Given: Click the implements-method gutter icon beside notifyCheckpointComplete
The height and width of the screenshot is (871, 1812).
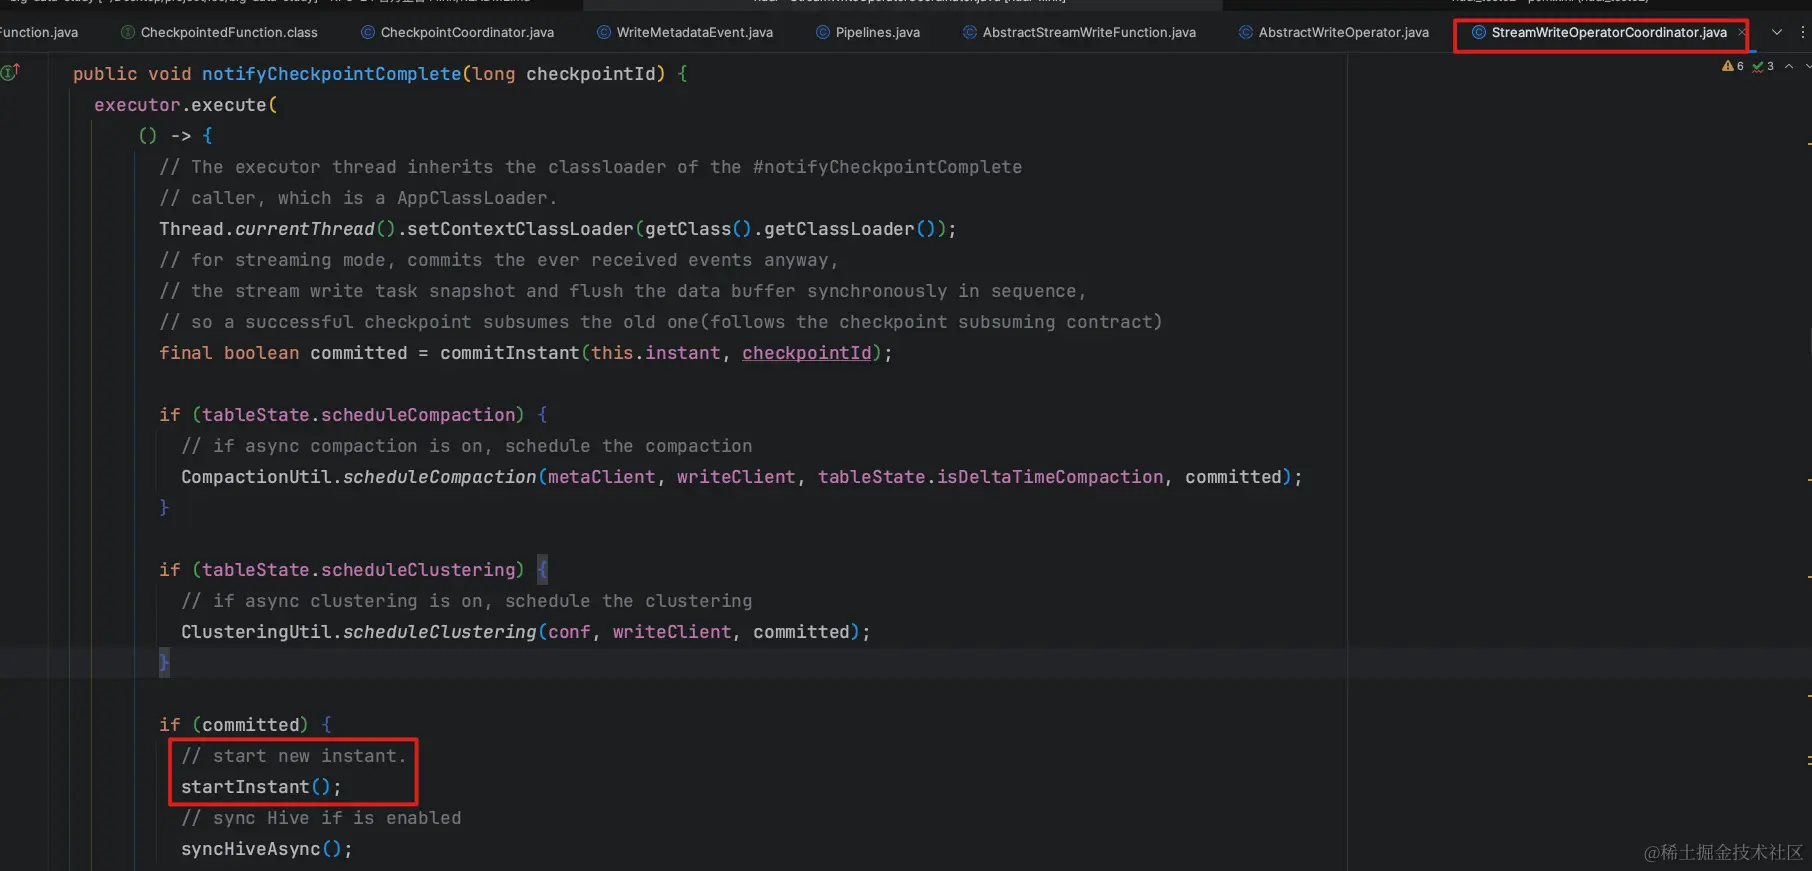Looking at the screenshot, I should point(11,72).
